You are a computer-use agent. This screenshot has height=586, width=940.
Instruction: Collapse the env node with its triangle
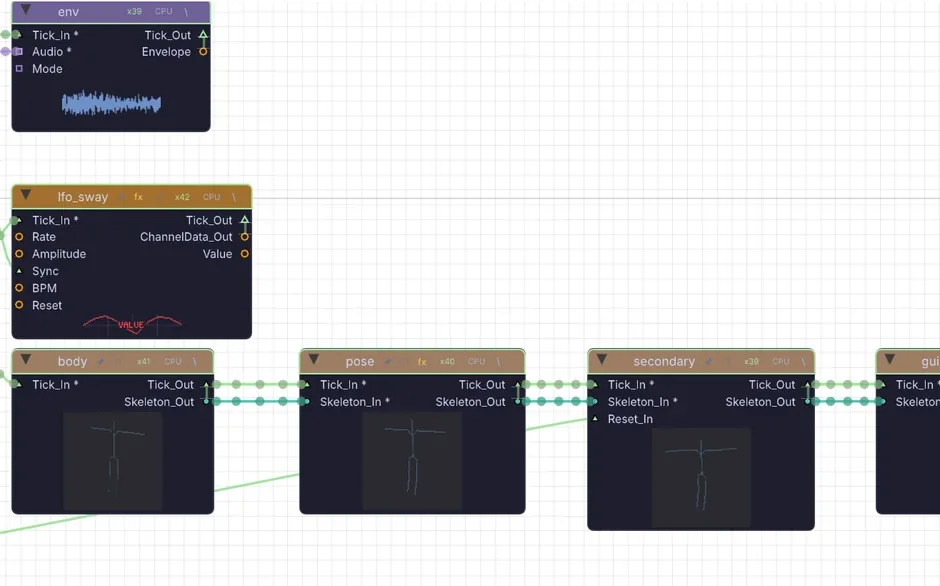tap(26, 10)
